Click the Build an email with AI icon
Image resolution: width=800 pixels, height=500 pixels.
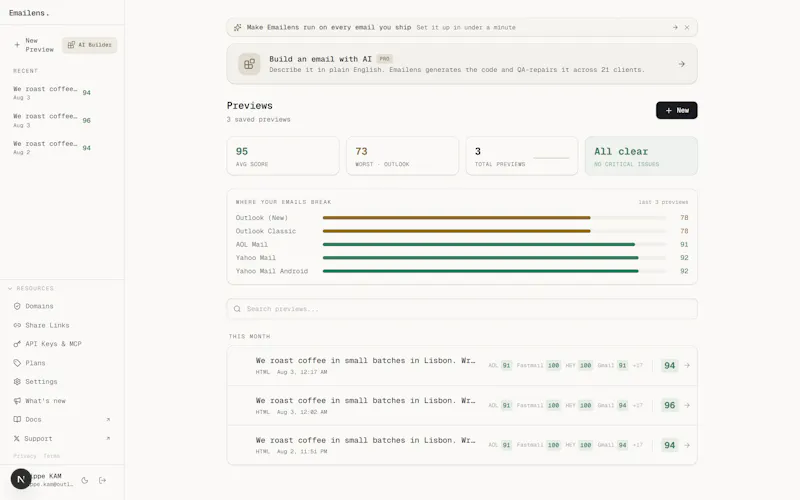pyautogui.click(x=249, y=64)
